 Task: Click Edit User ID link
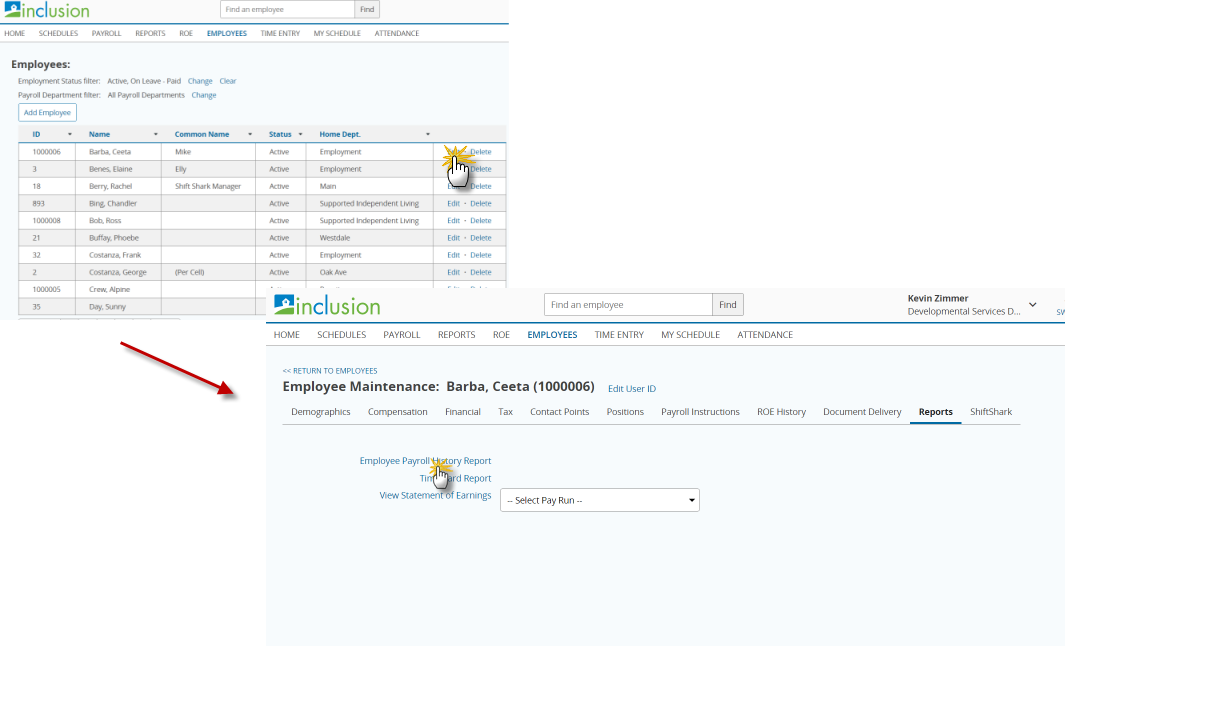coord(632,389)
